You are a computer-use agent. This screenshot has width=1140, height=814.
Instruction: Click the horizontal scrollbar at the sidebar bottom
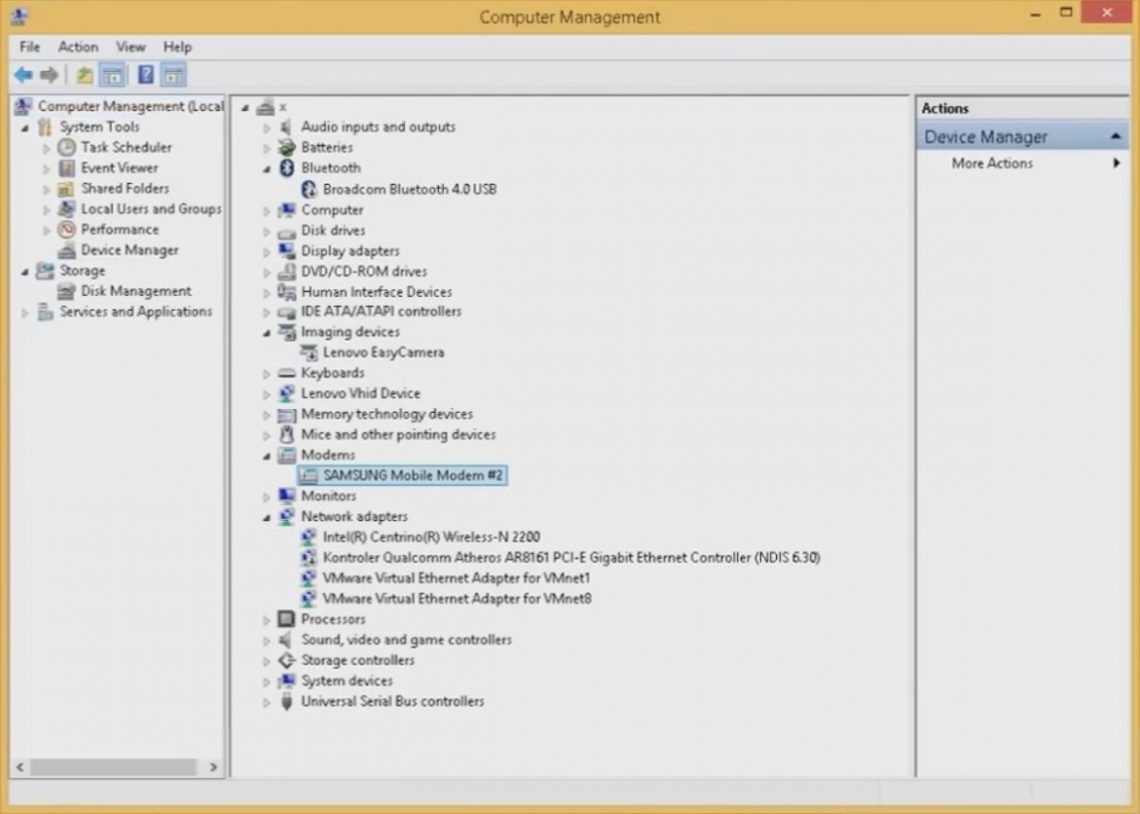click(x=115, y=766)
